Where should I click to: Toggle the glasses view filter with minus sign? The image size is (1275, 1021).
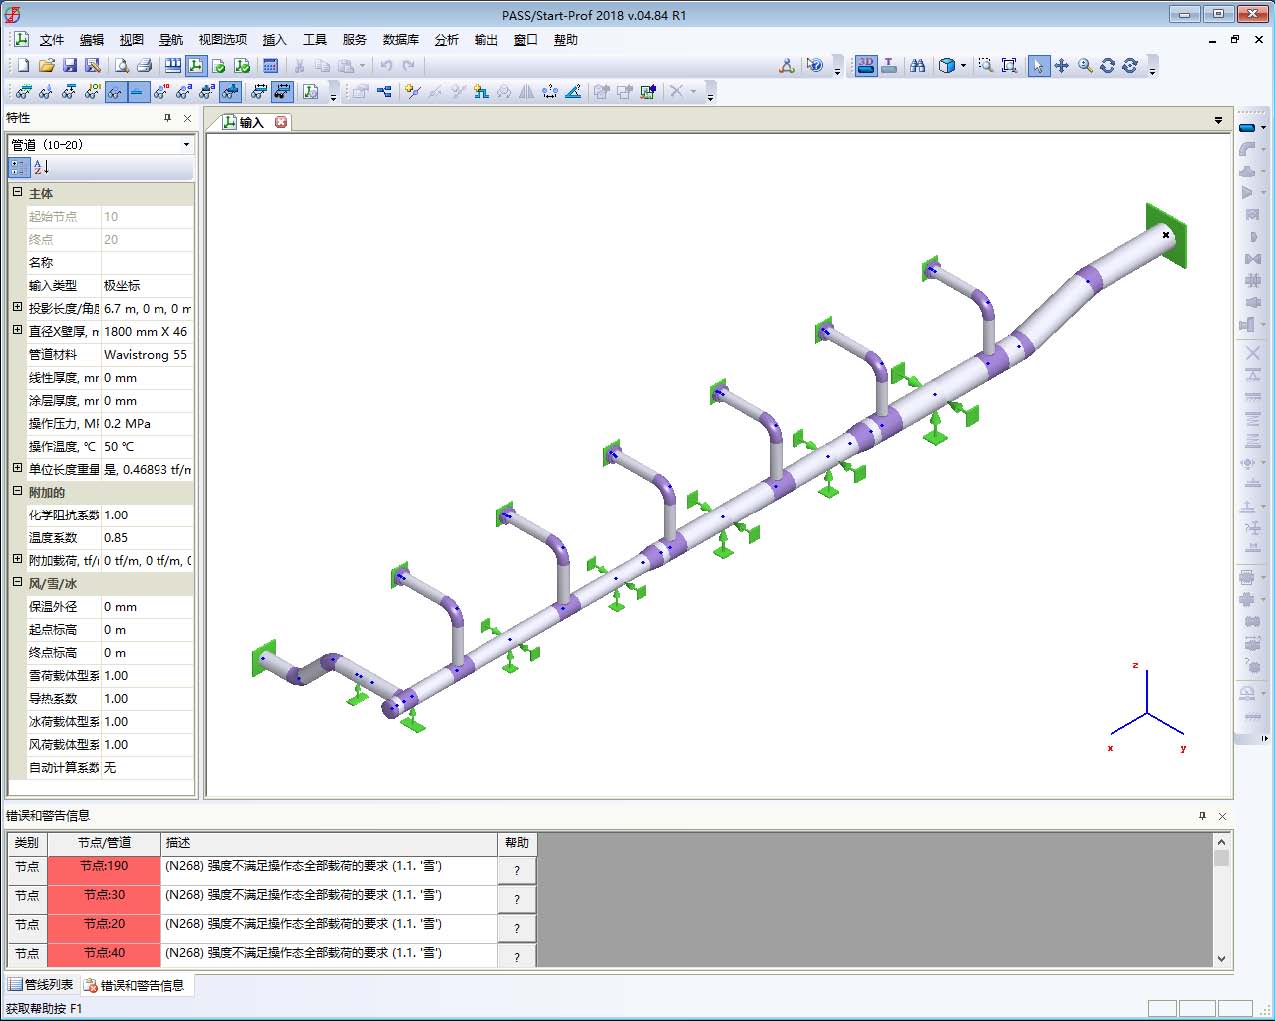138,92
